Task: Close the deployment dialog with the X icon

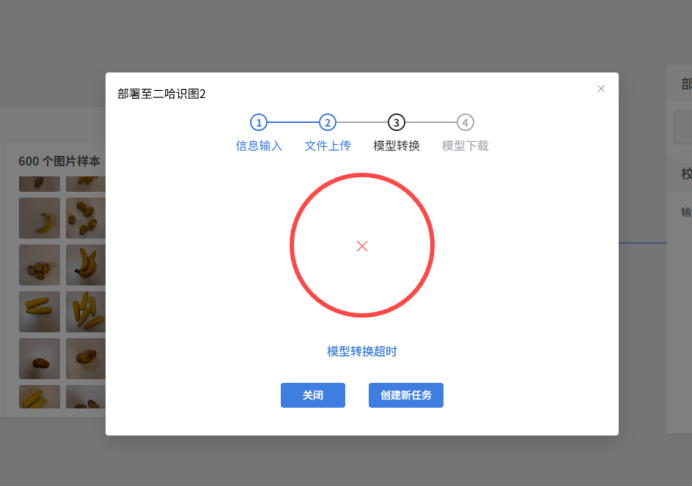Action: [601, 89]
